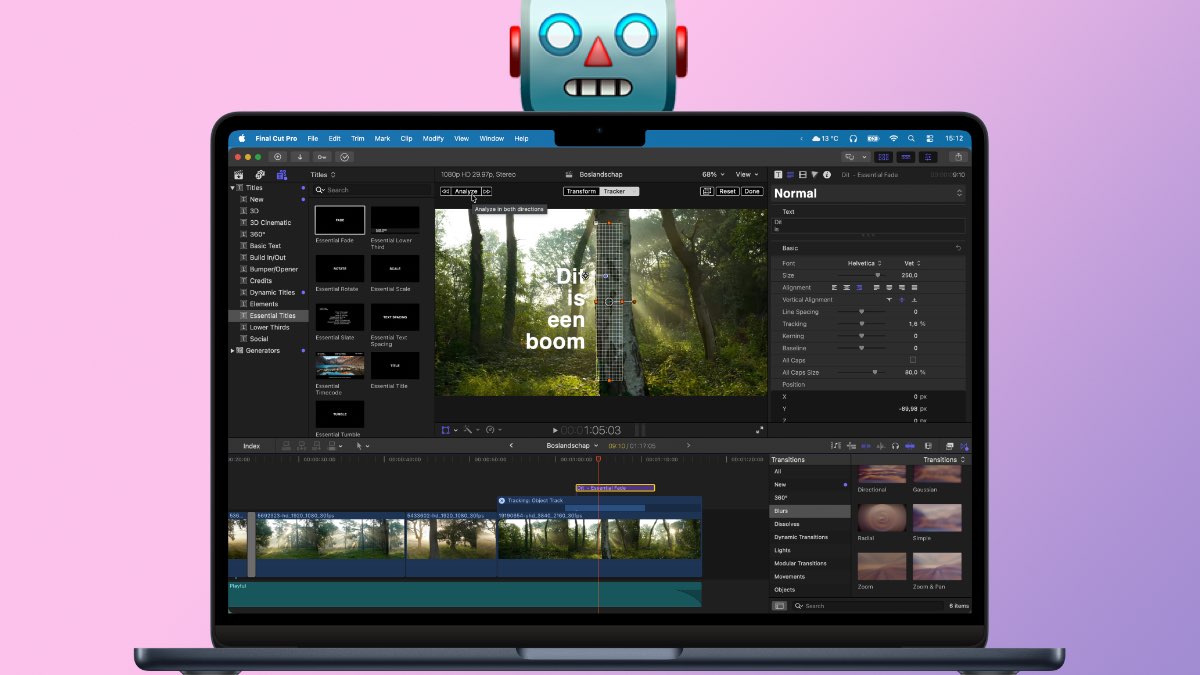The width and height of the screenshot is (1200, 675).
Task: Open the Libraries sidebar icon
Action: tap(238, 174)
